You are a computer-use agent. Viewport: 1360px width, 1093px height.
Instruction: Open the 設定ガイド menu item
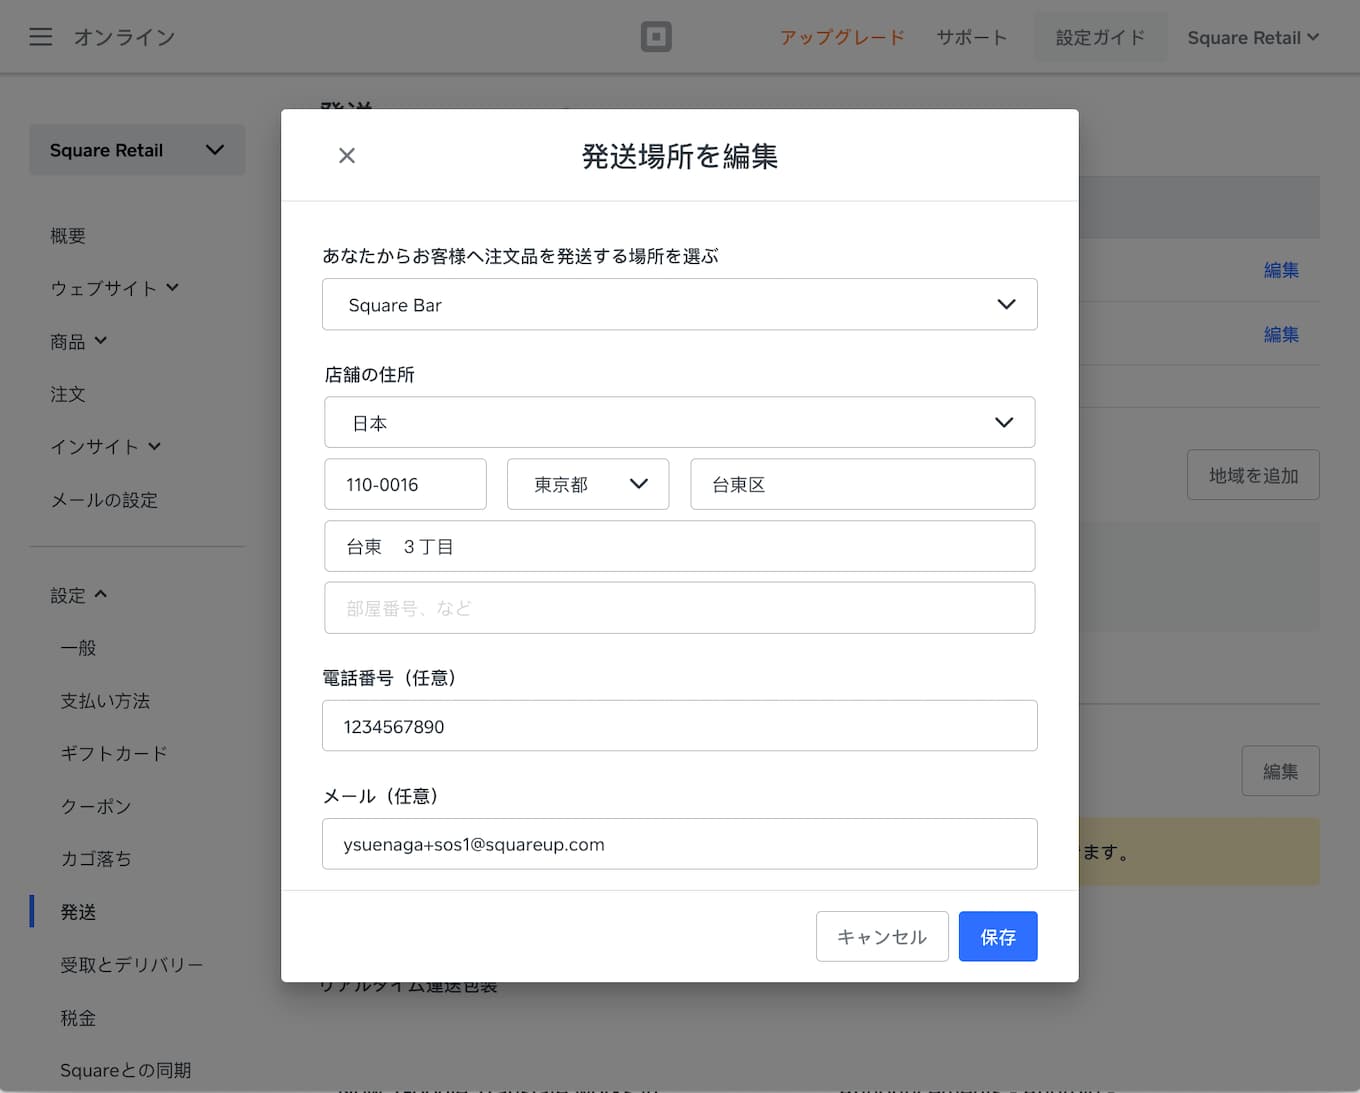click(x=1100, y=37)
